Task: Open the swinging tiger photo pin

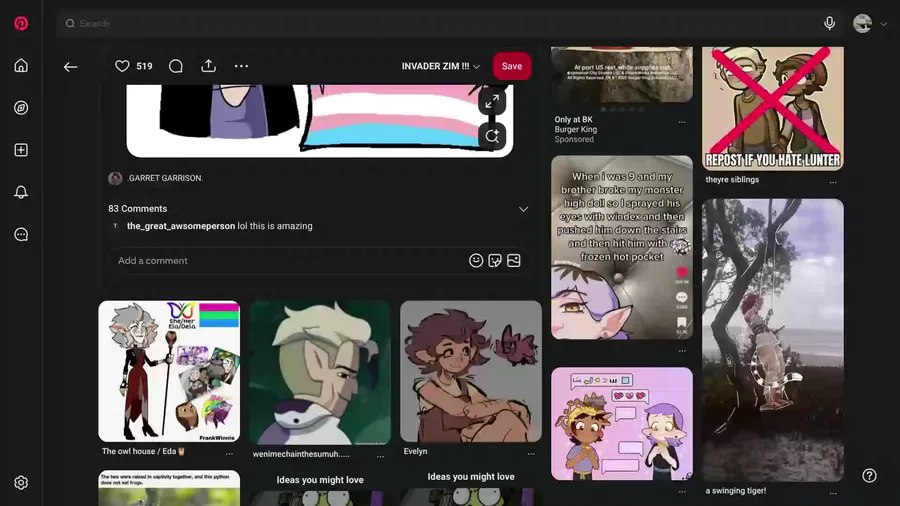Action: (773, 340)
